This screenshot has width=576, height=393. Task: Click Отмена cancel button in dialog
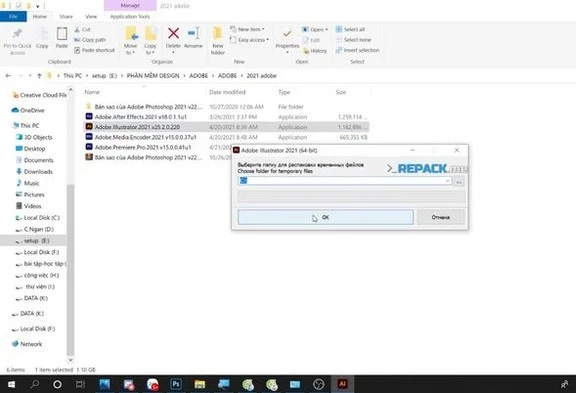point(441,217)
